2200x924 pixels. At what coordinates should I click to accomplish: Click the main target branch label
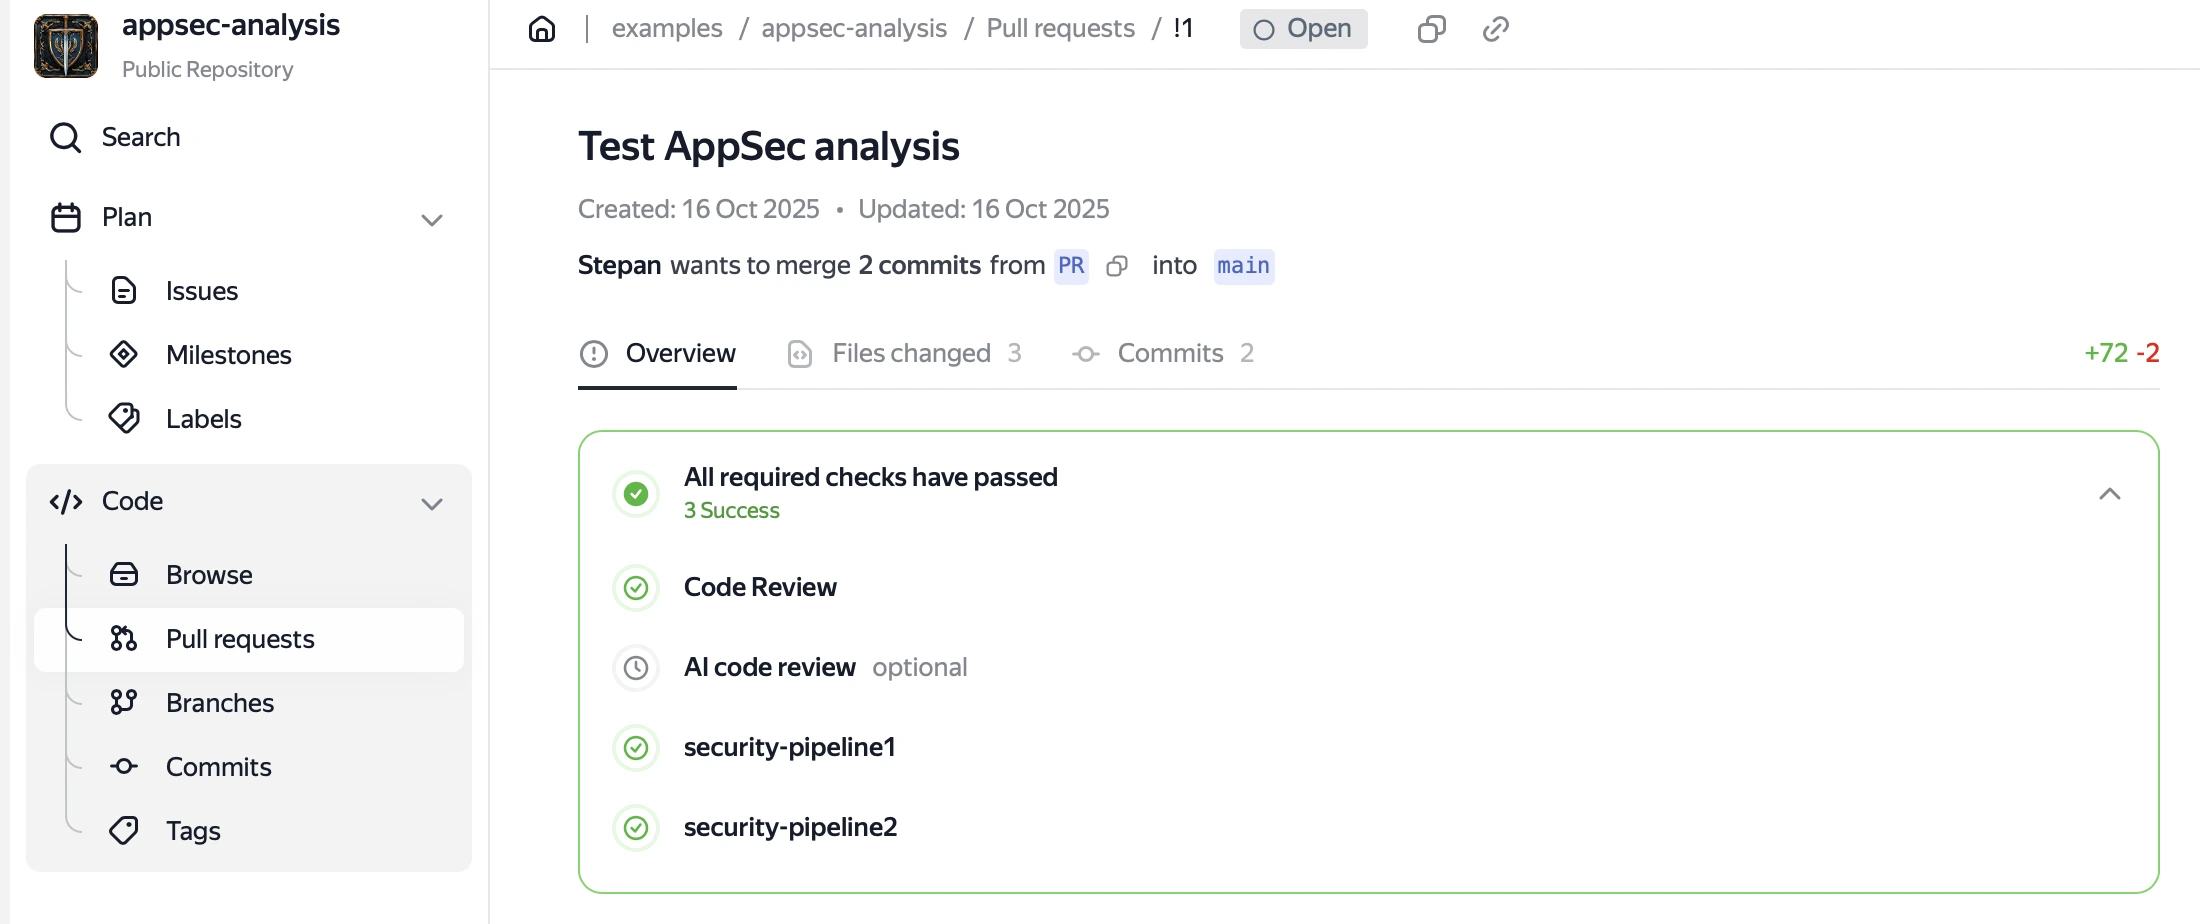1243,266
